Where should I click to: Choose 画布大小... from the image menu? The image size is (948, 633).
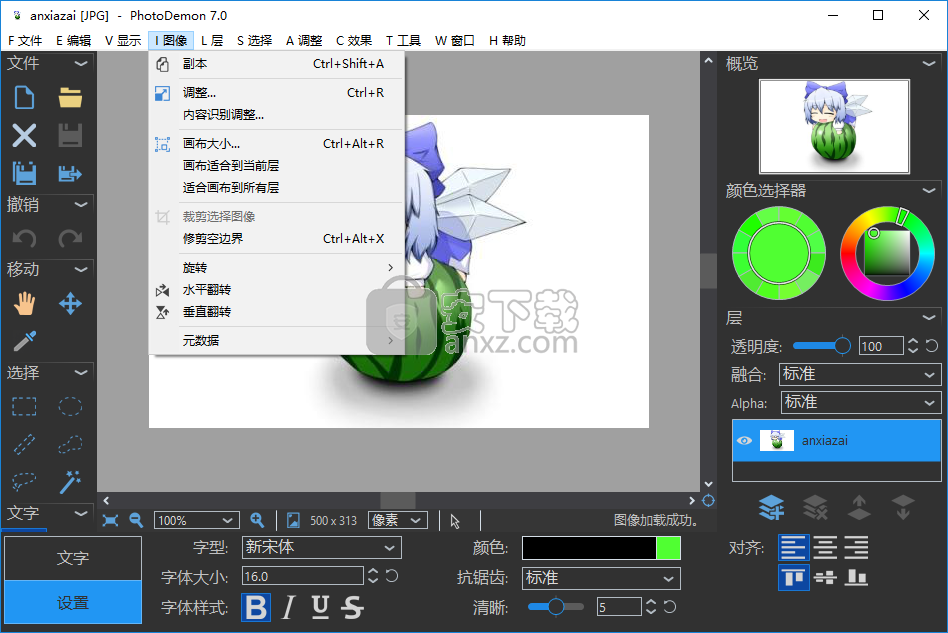[276, 144]
